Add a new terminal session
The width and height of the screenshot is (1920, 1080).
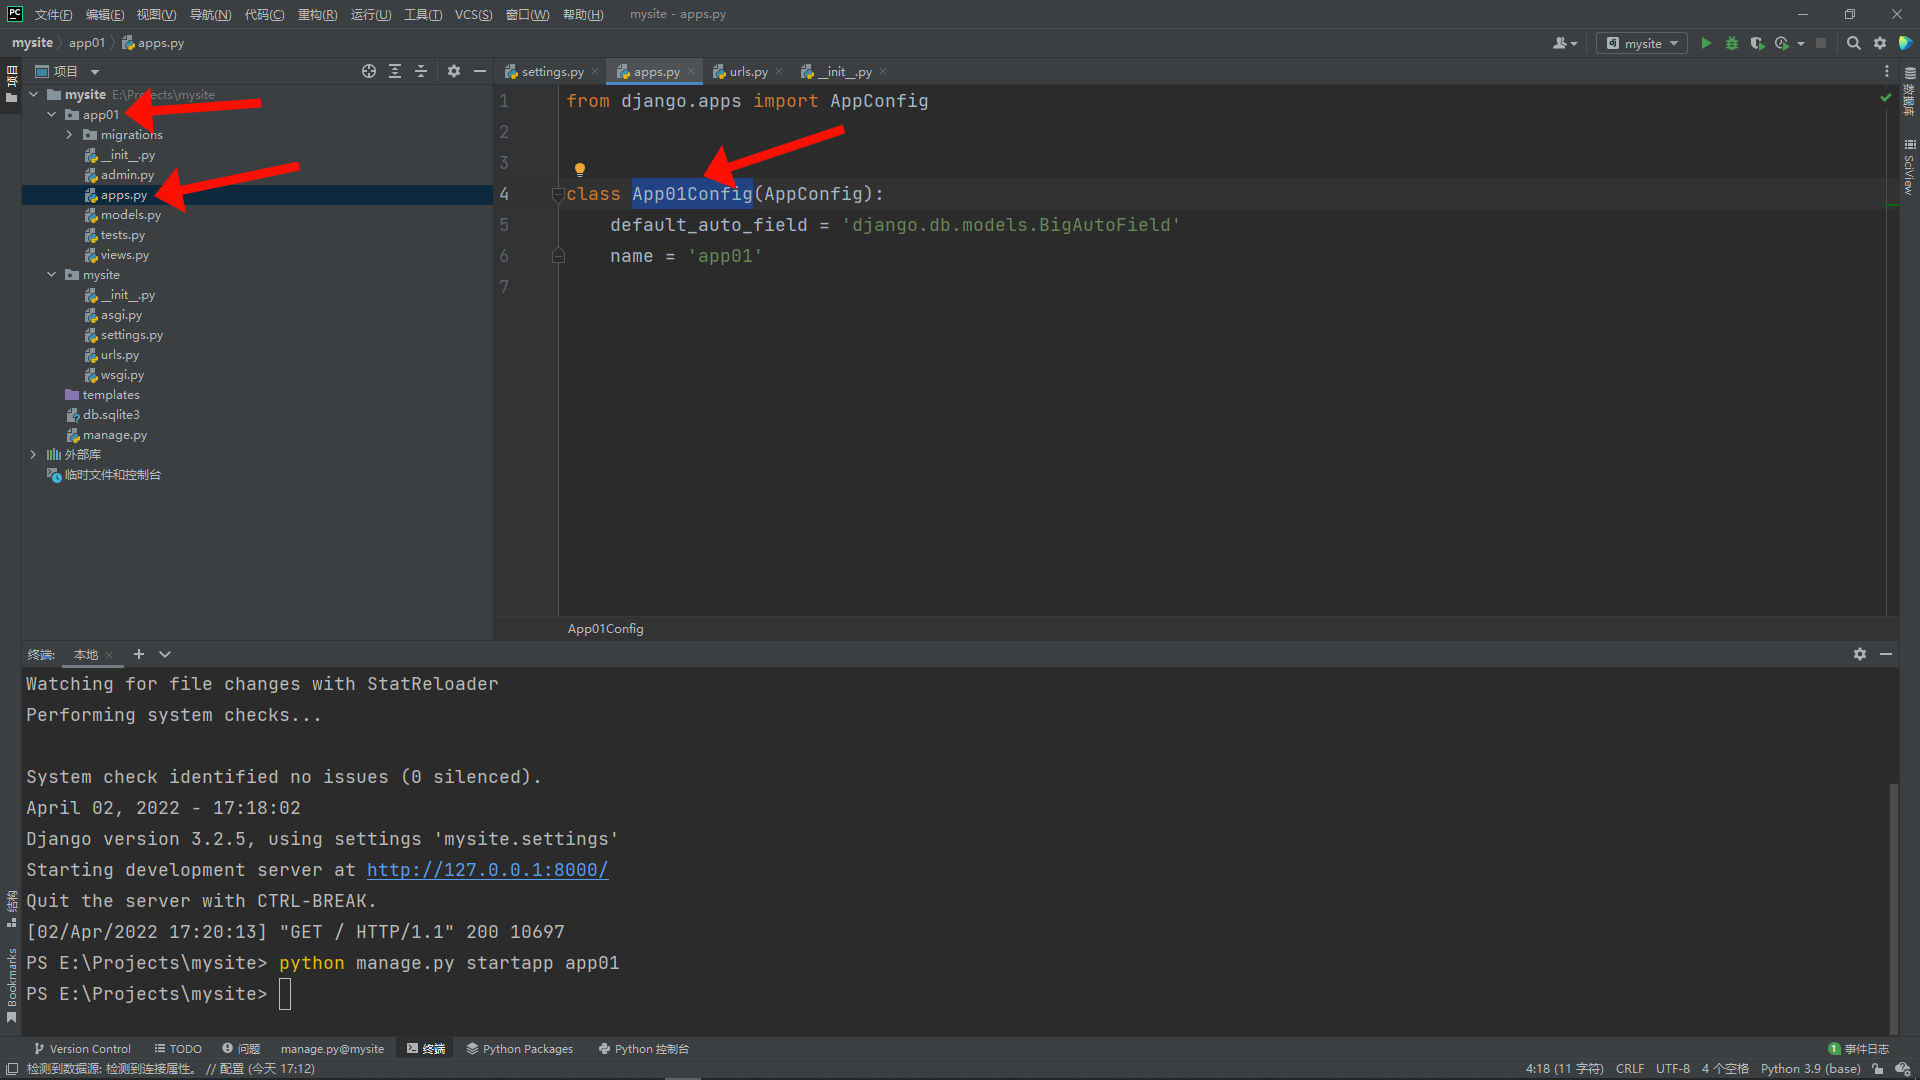point(139,654)
